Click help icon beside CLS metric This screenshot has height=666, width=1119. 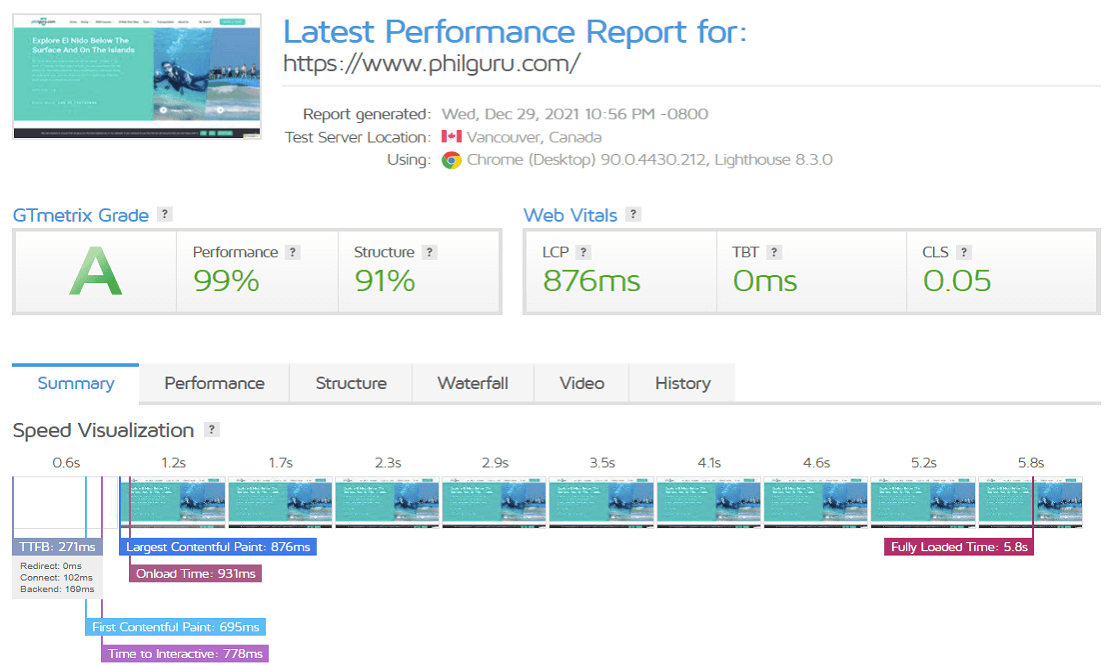(964, 253)
